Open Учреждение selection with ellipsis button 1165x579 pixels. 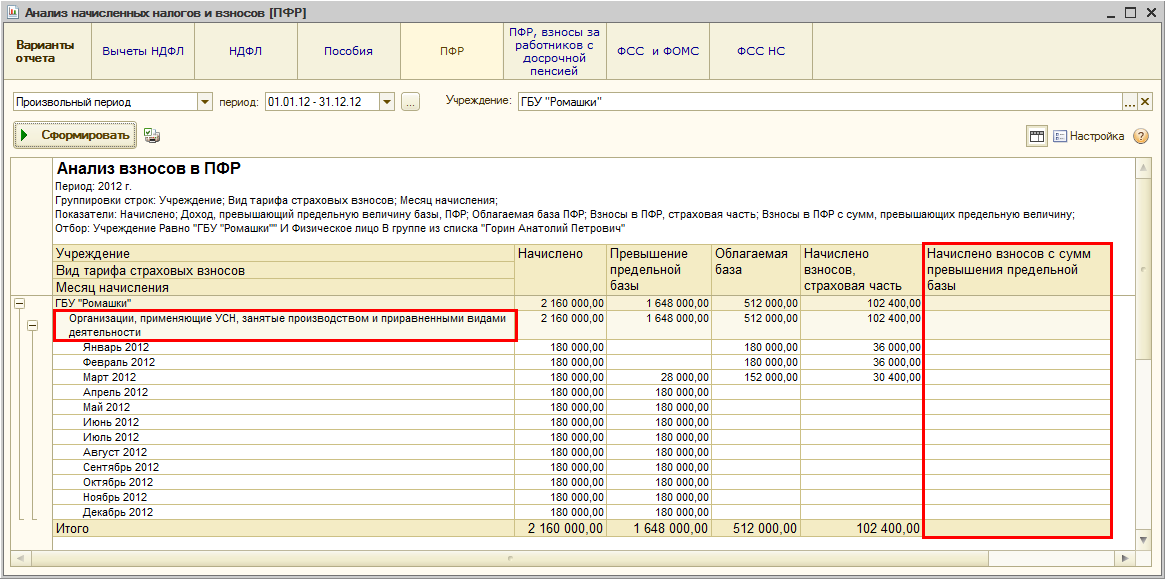(1130, 102)
